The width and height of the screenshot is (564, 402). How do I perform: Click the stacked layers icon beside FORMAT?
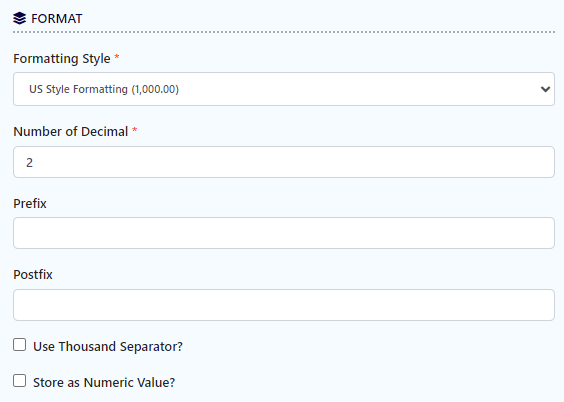19,18
